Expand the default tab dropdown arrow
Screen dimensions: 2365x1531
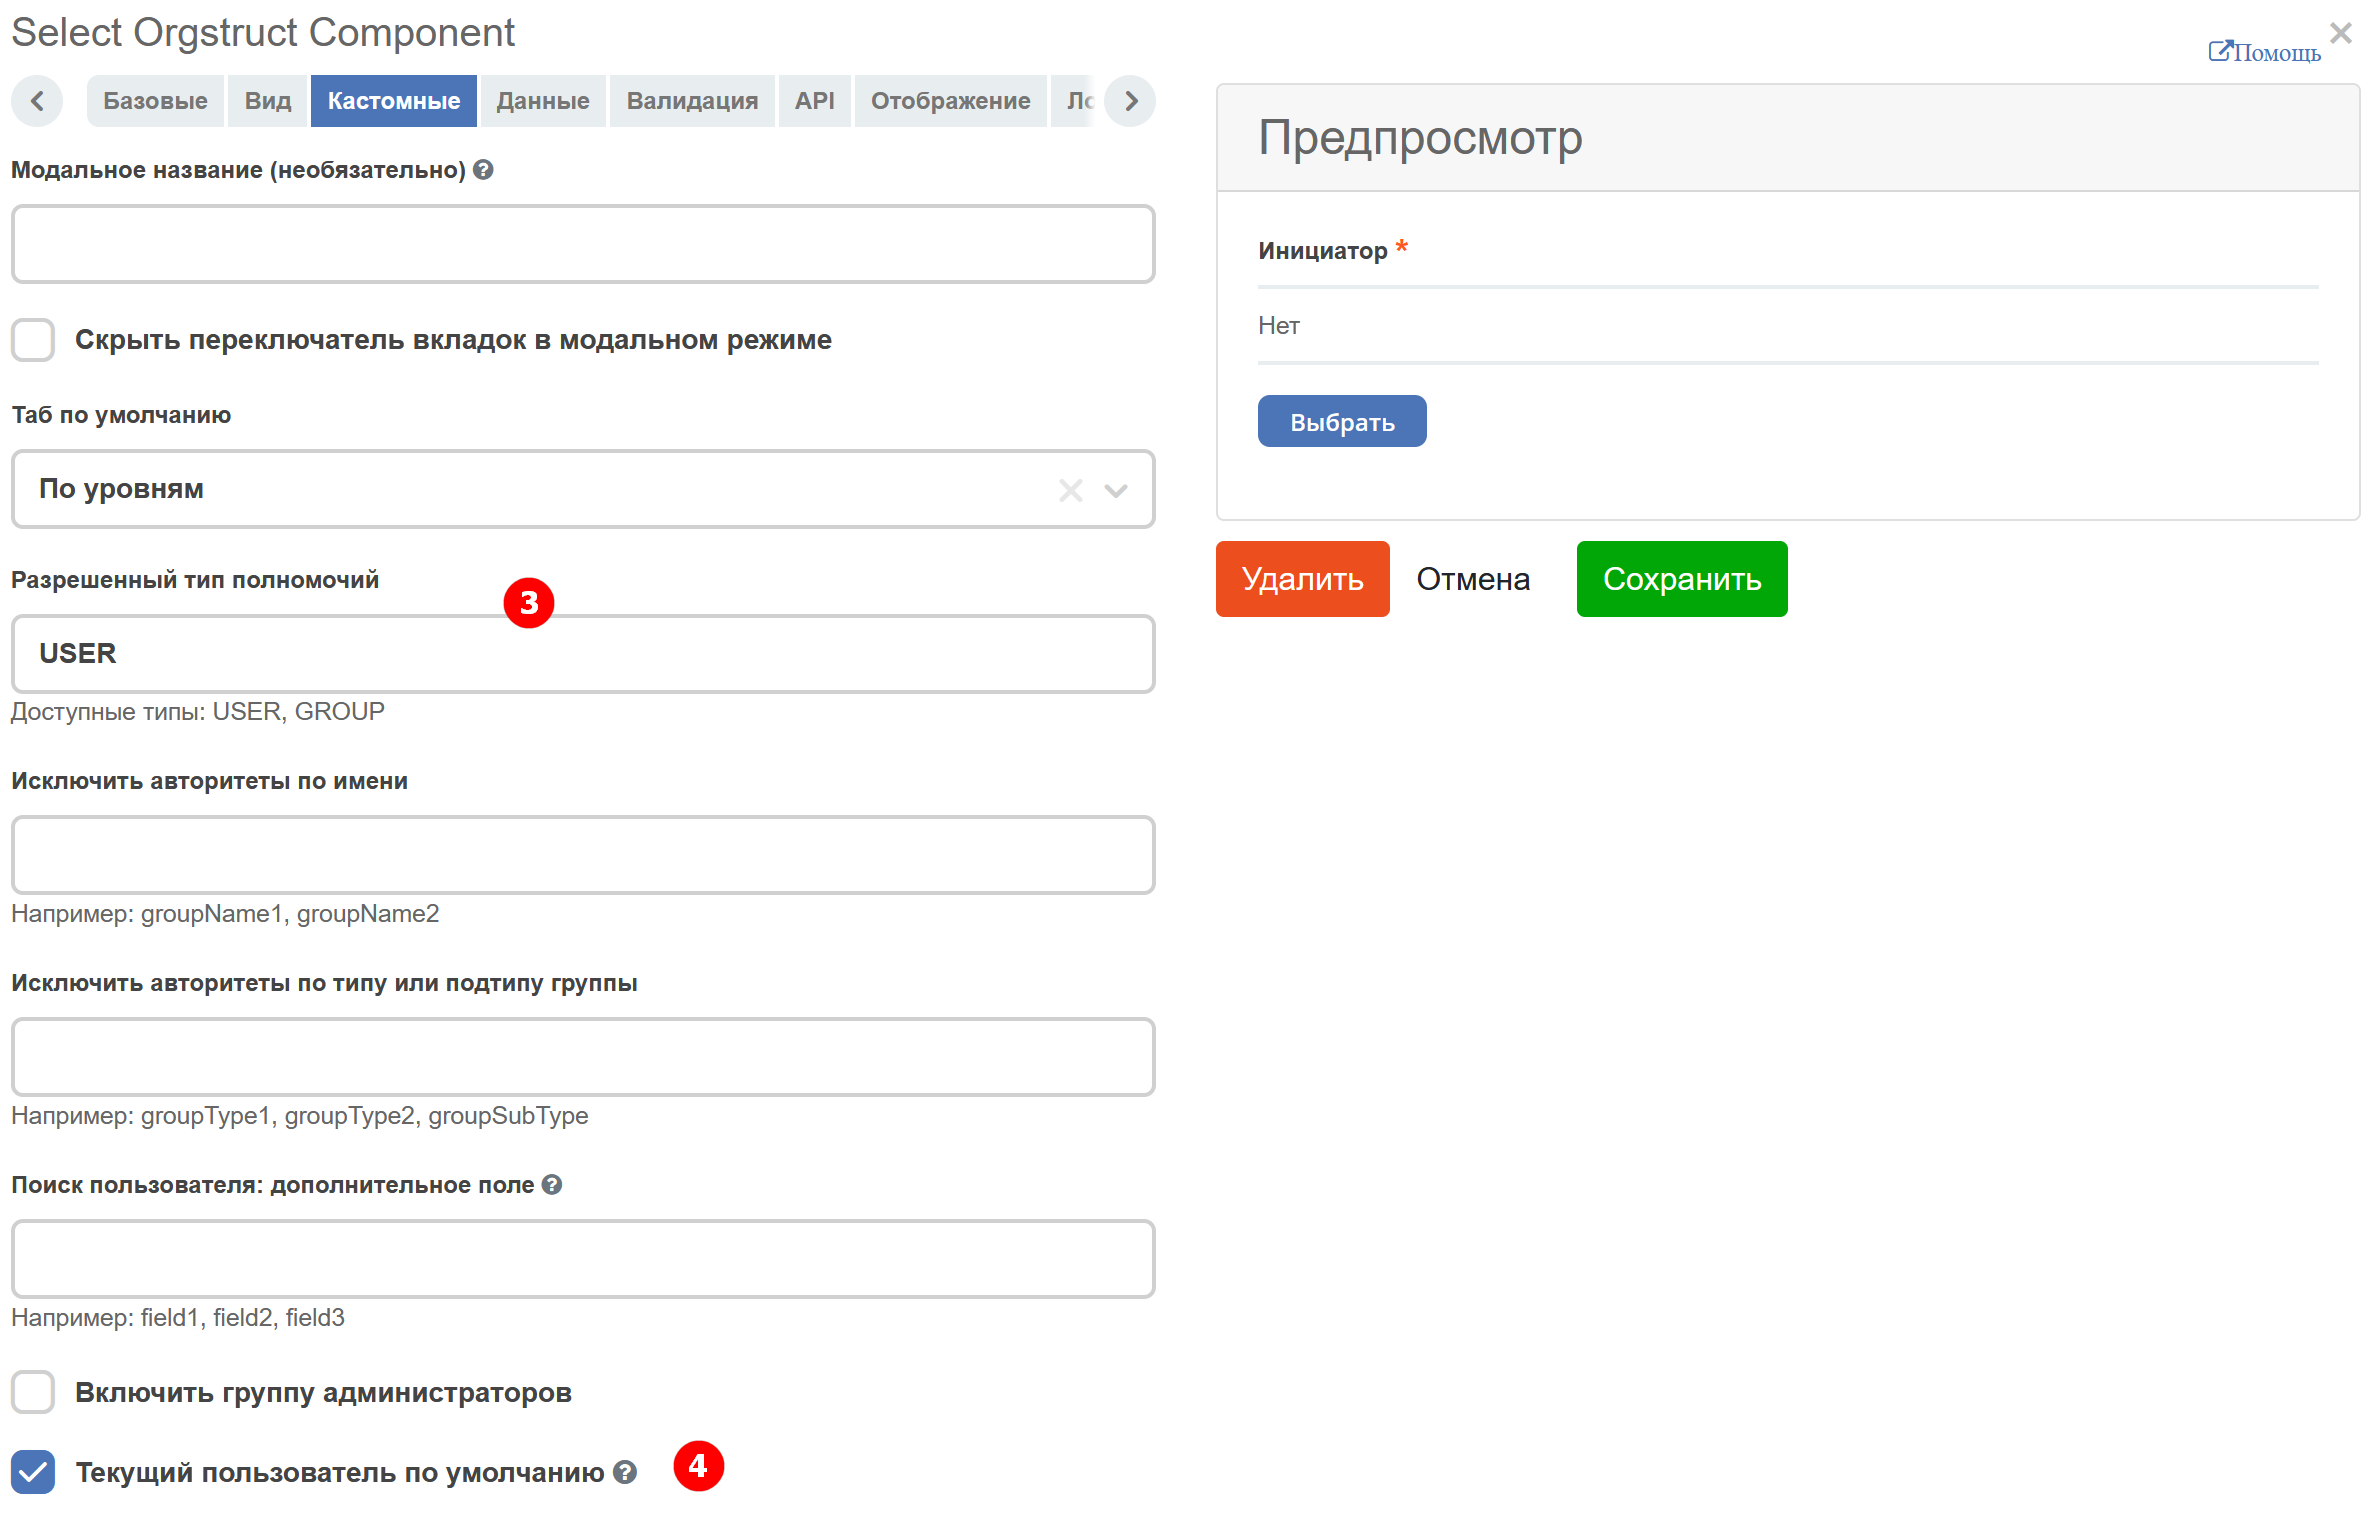pos(1116,490)
